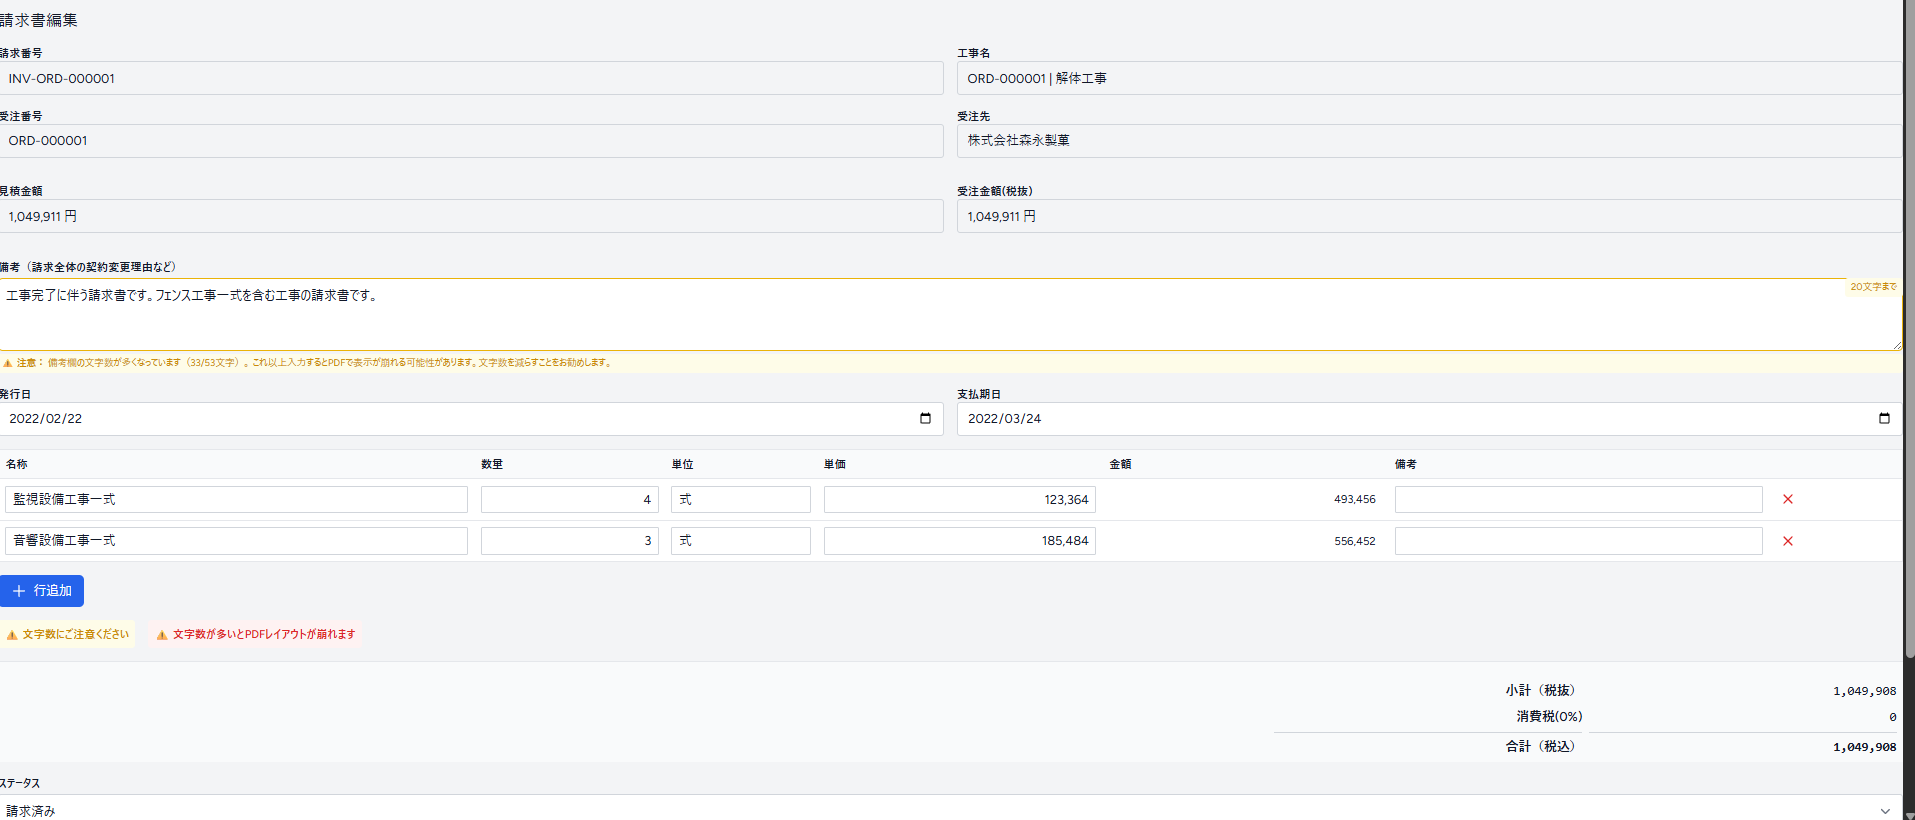
Task: Click the amount 556,452
Action: (1355, 541)
